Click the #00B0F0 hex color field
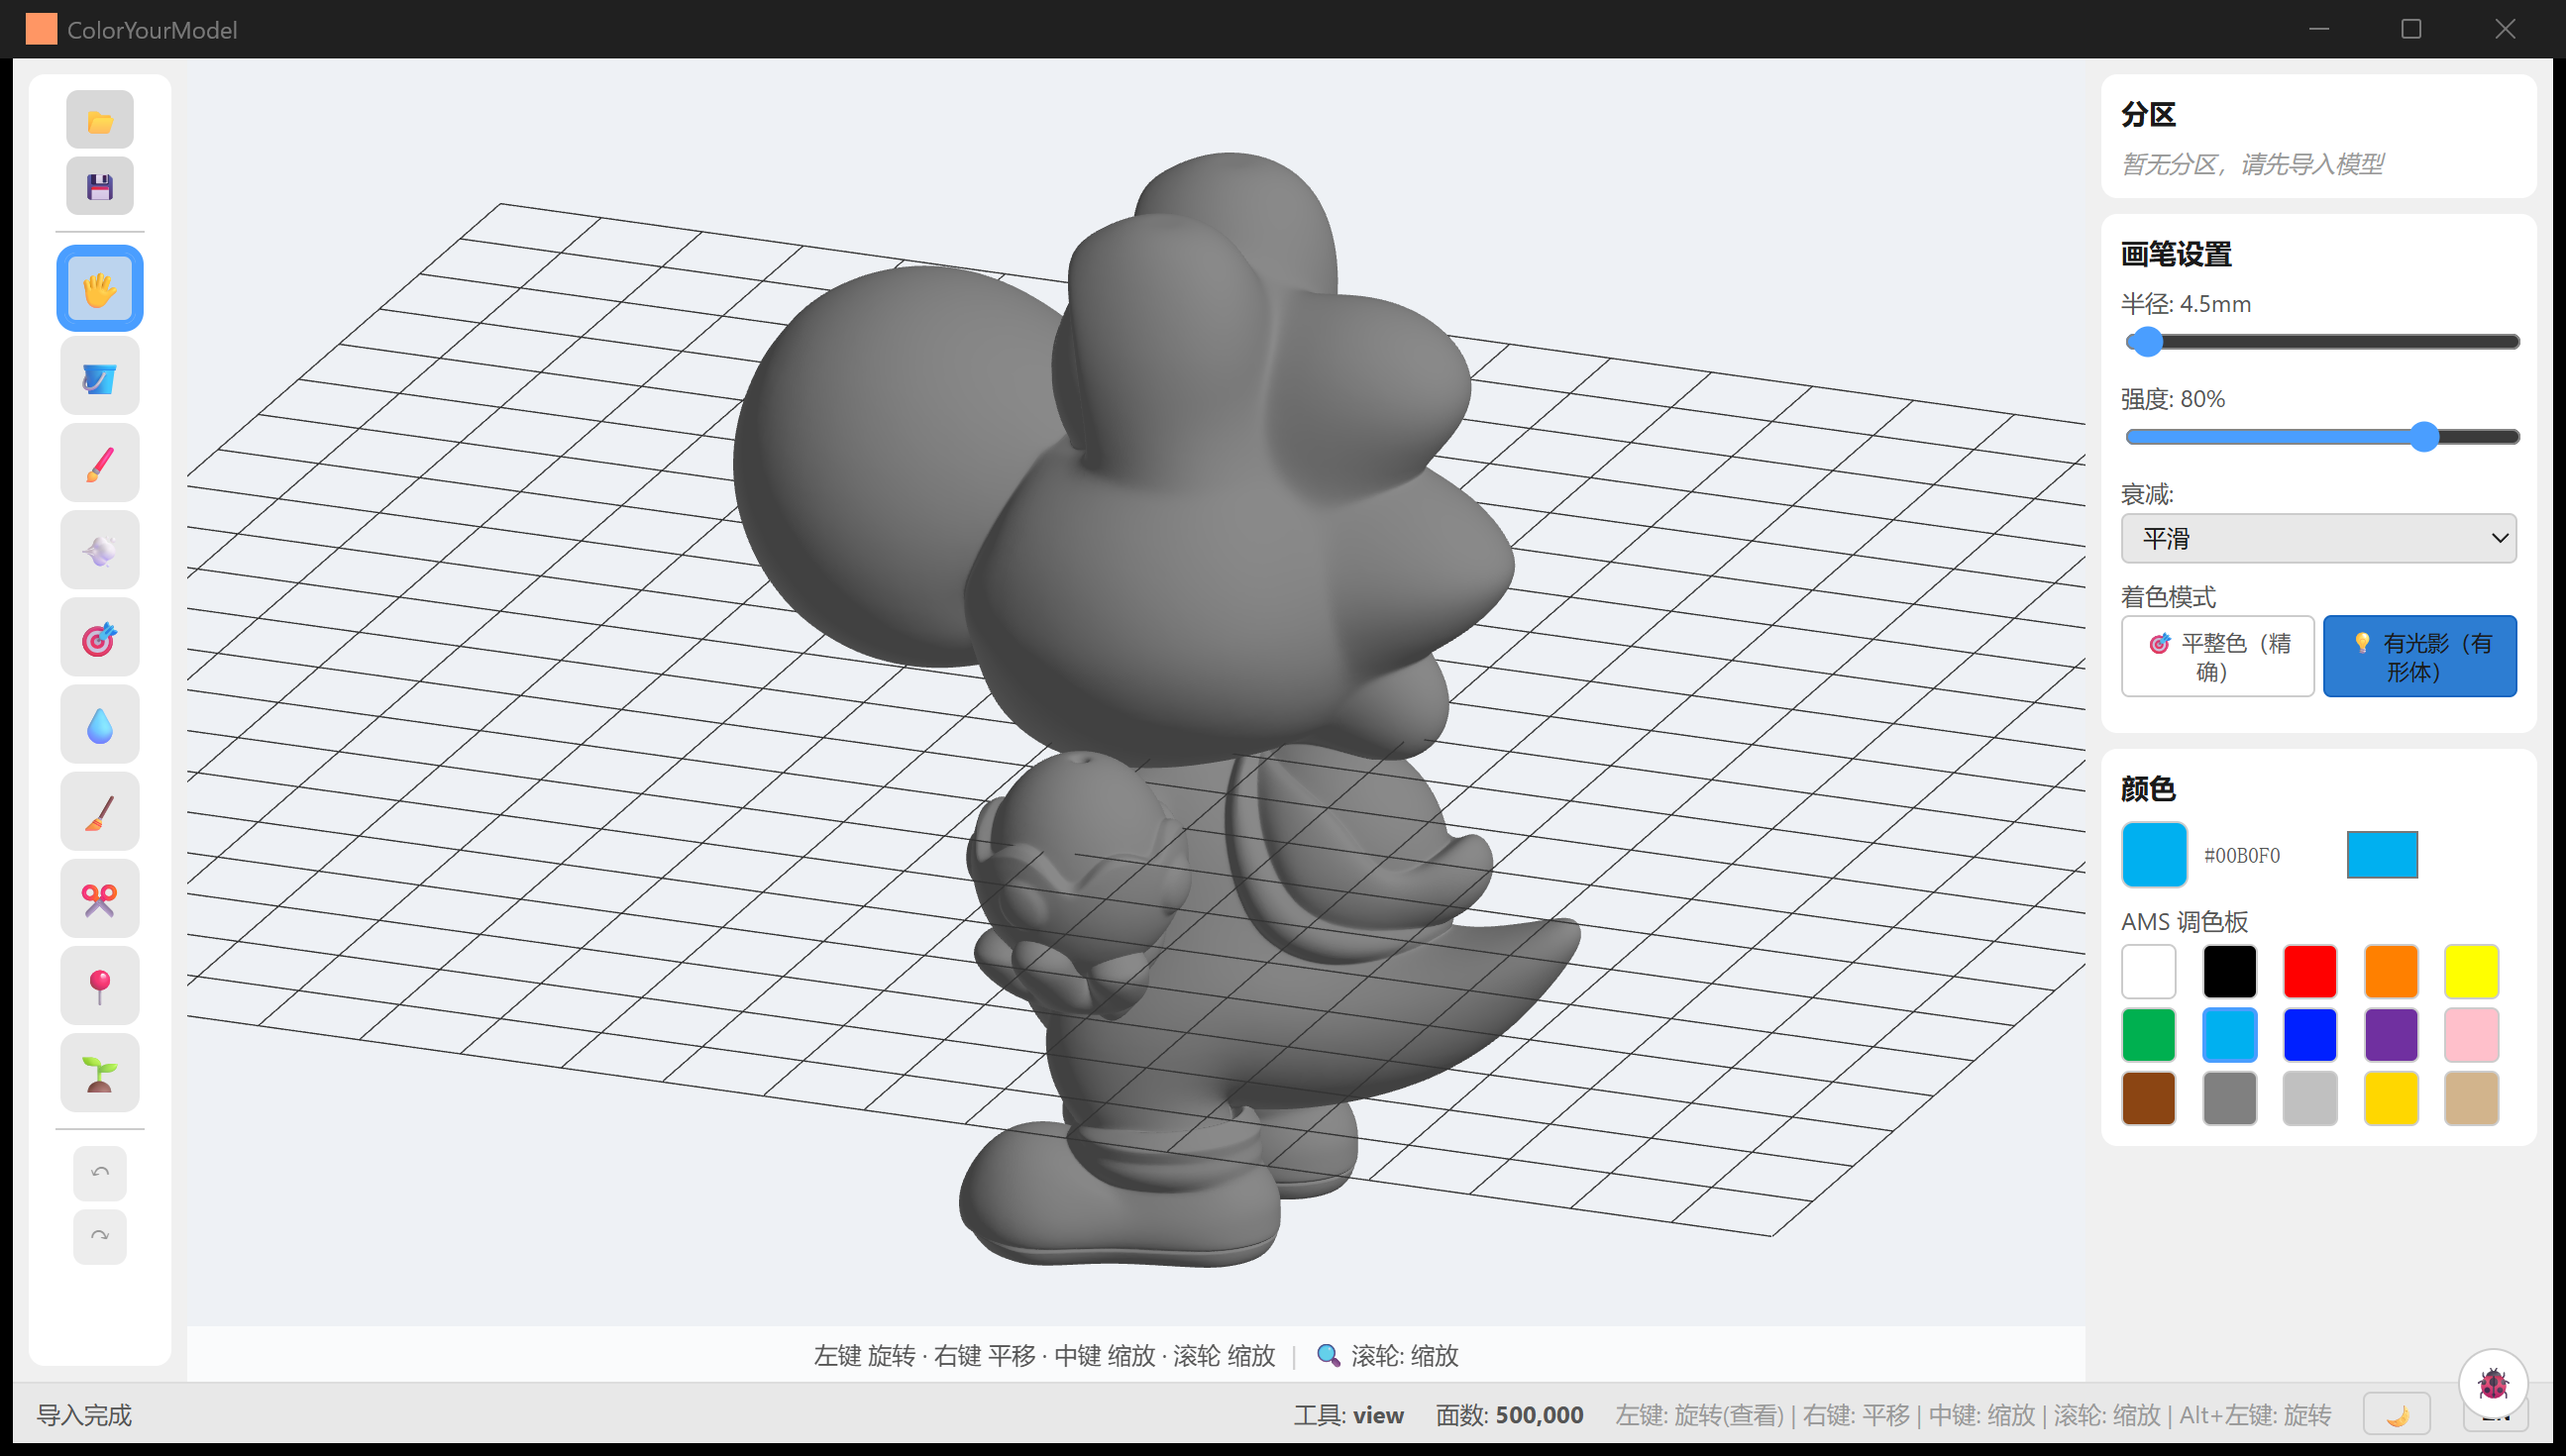Screen dimensions: 2566x1456 pos(2241,856)
